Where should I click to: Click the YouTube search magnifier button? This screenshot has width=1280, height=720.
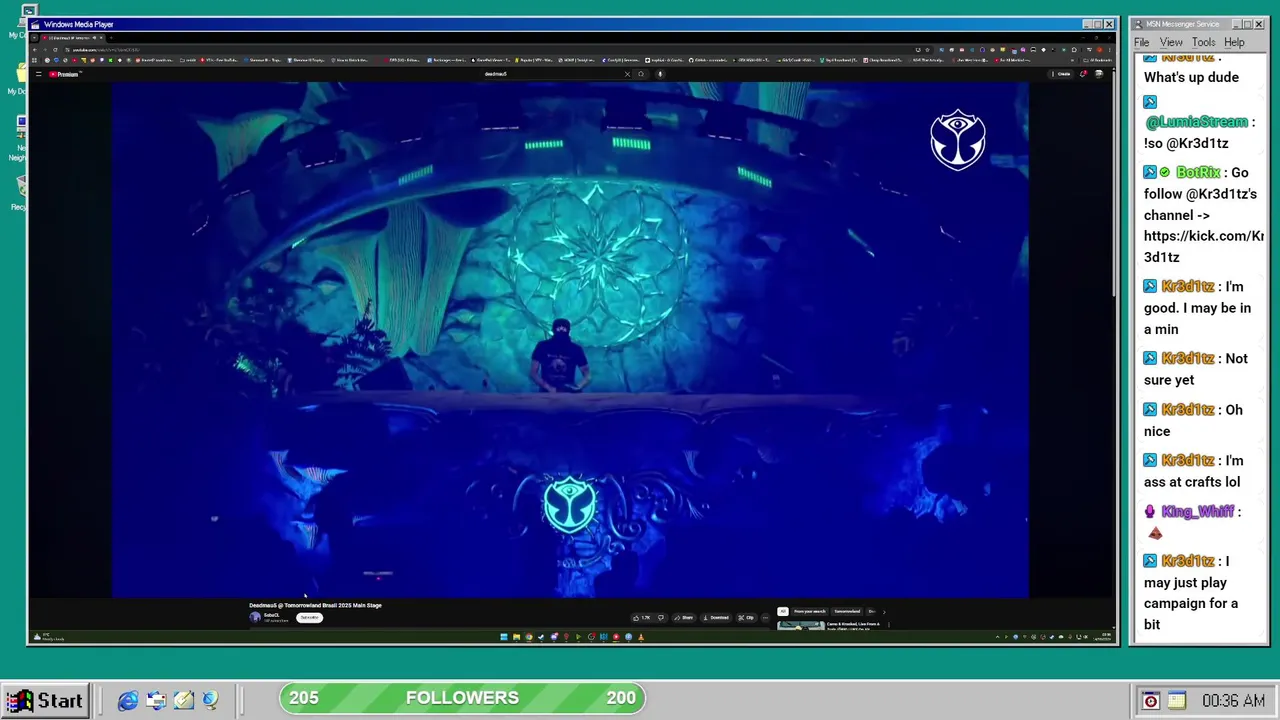coord(641,74)
